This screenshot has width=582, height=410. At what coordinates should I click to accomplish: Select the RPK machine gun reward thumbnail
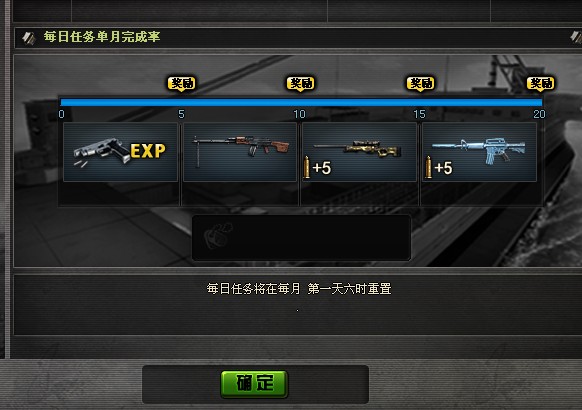[x=240, y=152]
